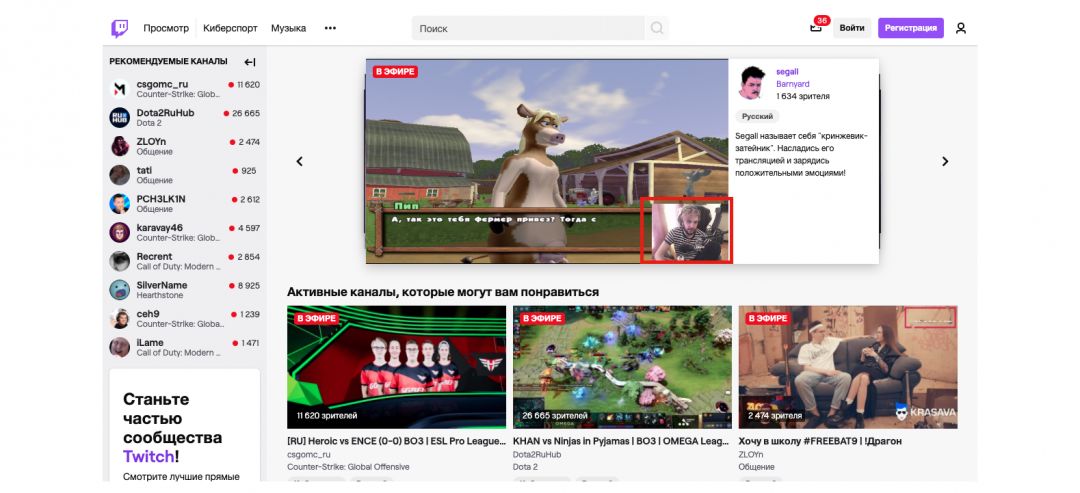Click into the Поиск search field
Viewport: 1080px width, 493px height.
[x=530, y=28]
